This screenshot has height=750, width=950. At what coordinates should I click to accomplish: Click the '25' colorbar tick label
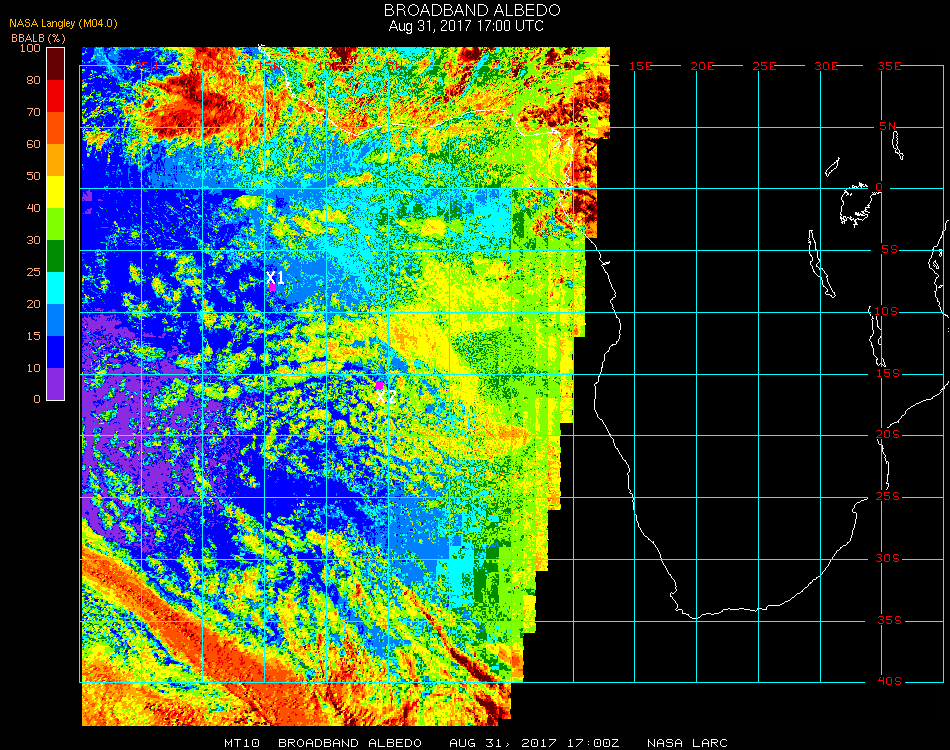[x=33, y=272]
